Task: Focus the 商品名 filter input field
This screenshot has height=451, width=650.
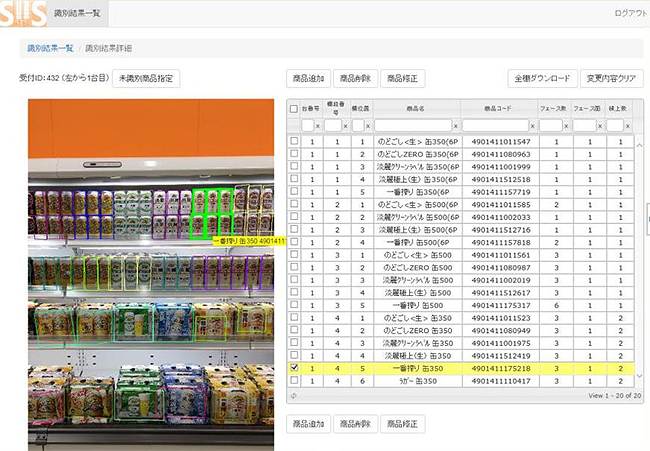Action: (x=413, y=126)
